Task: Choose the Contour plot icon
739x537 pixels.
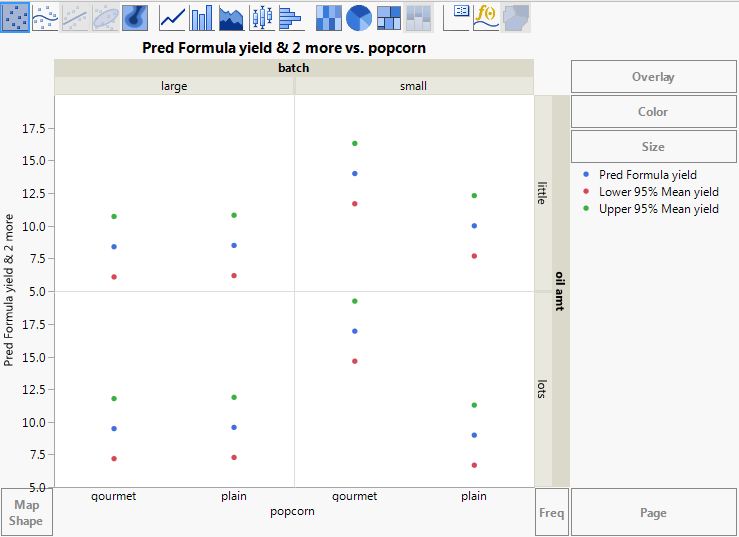Action: point(135,17)
